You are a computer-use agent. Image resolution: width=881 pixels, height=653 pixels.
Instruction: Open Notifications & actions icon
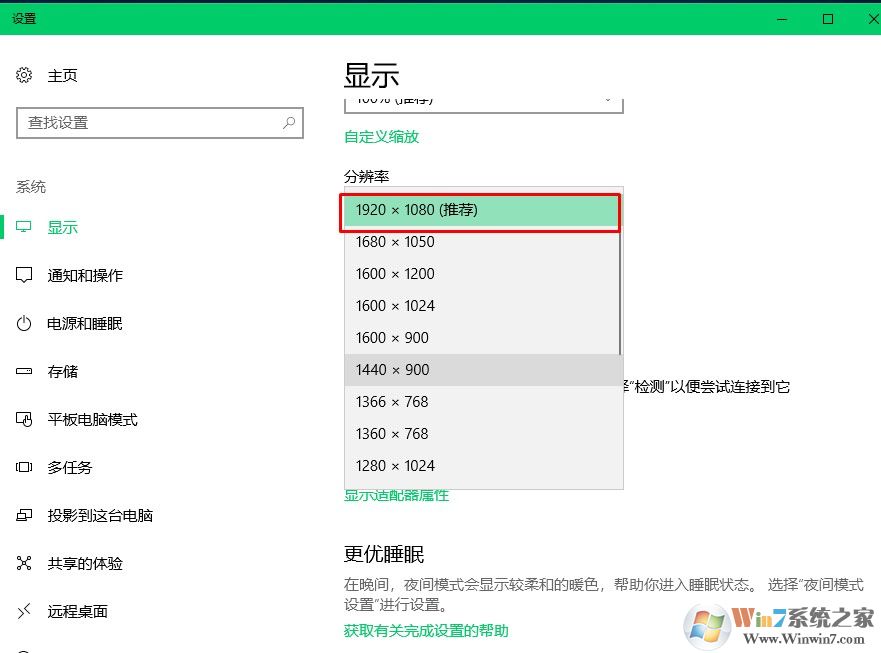pyautogui.click(x=24, y=275)
